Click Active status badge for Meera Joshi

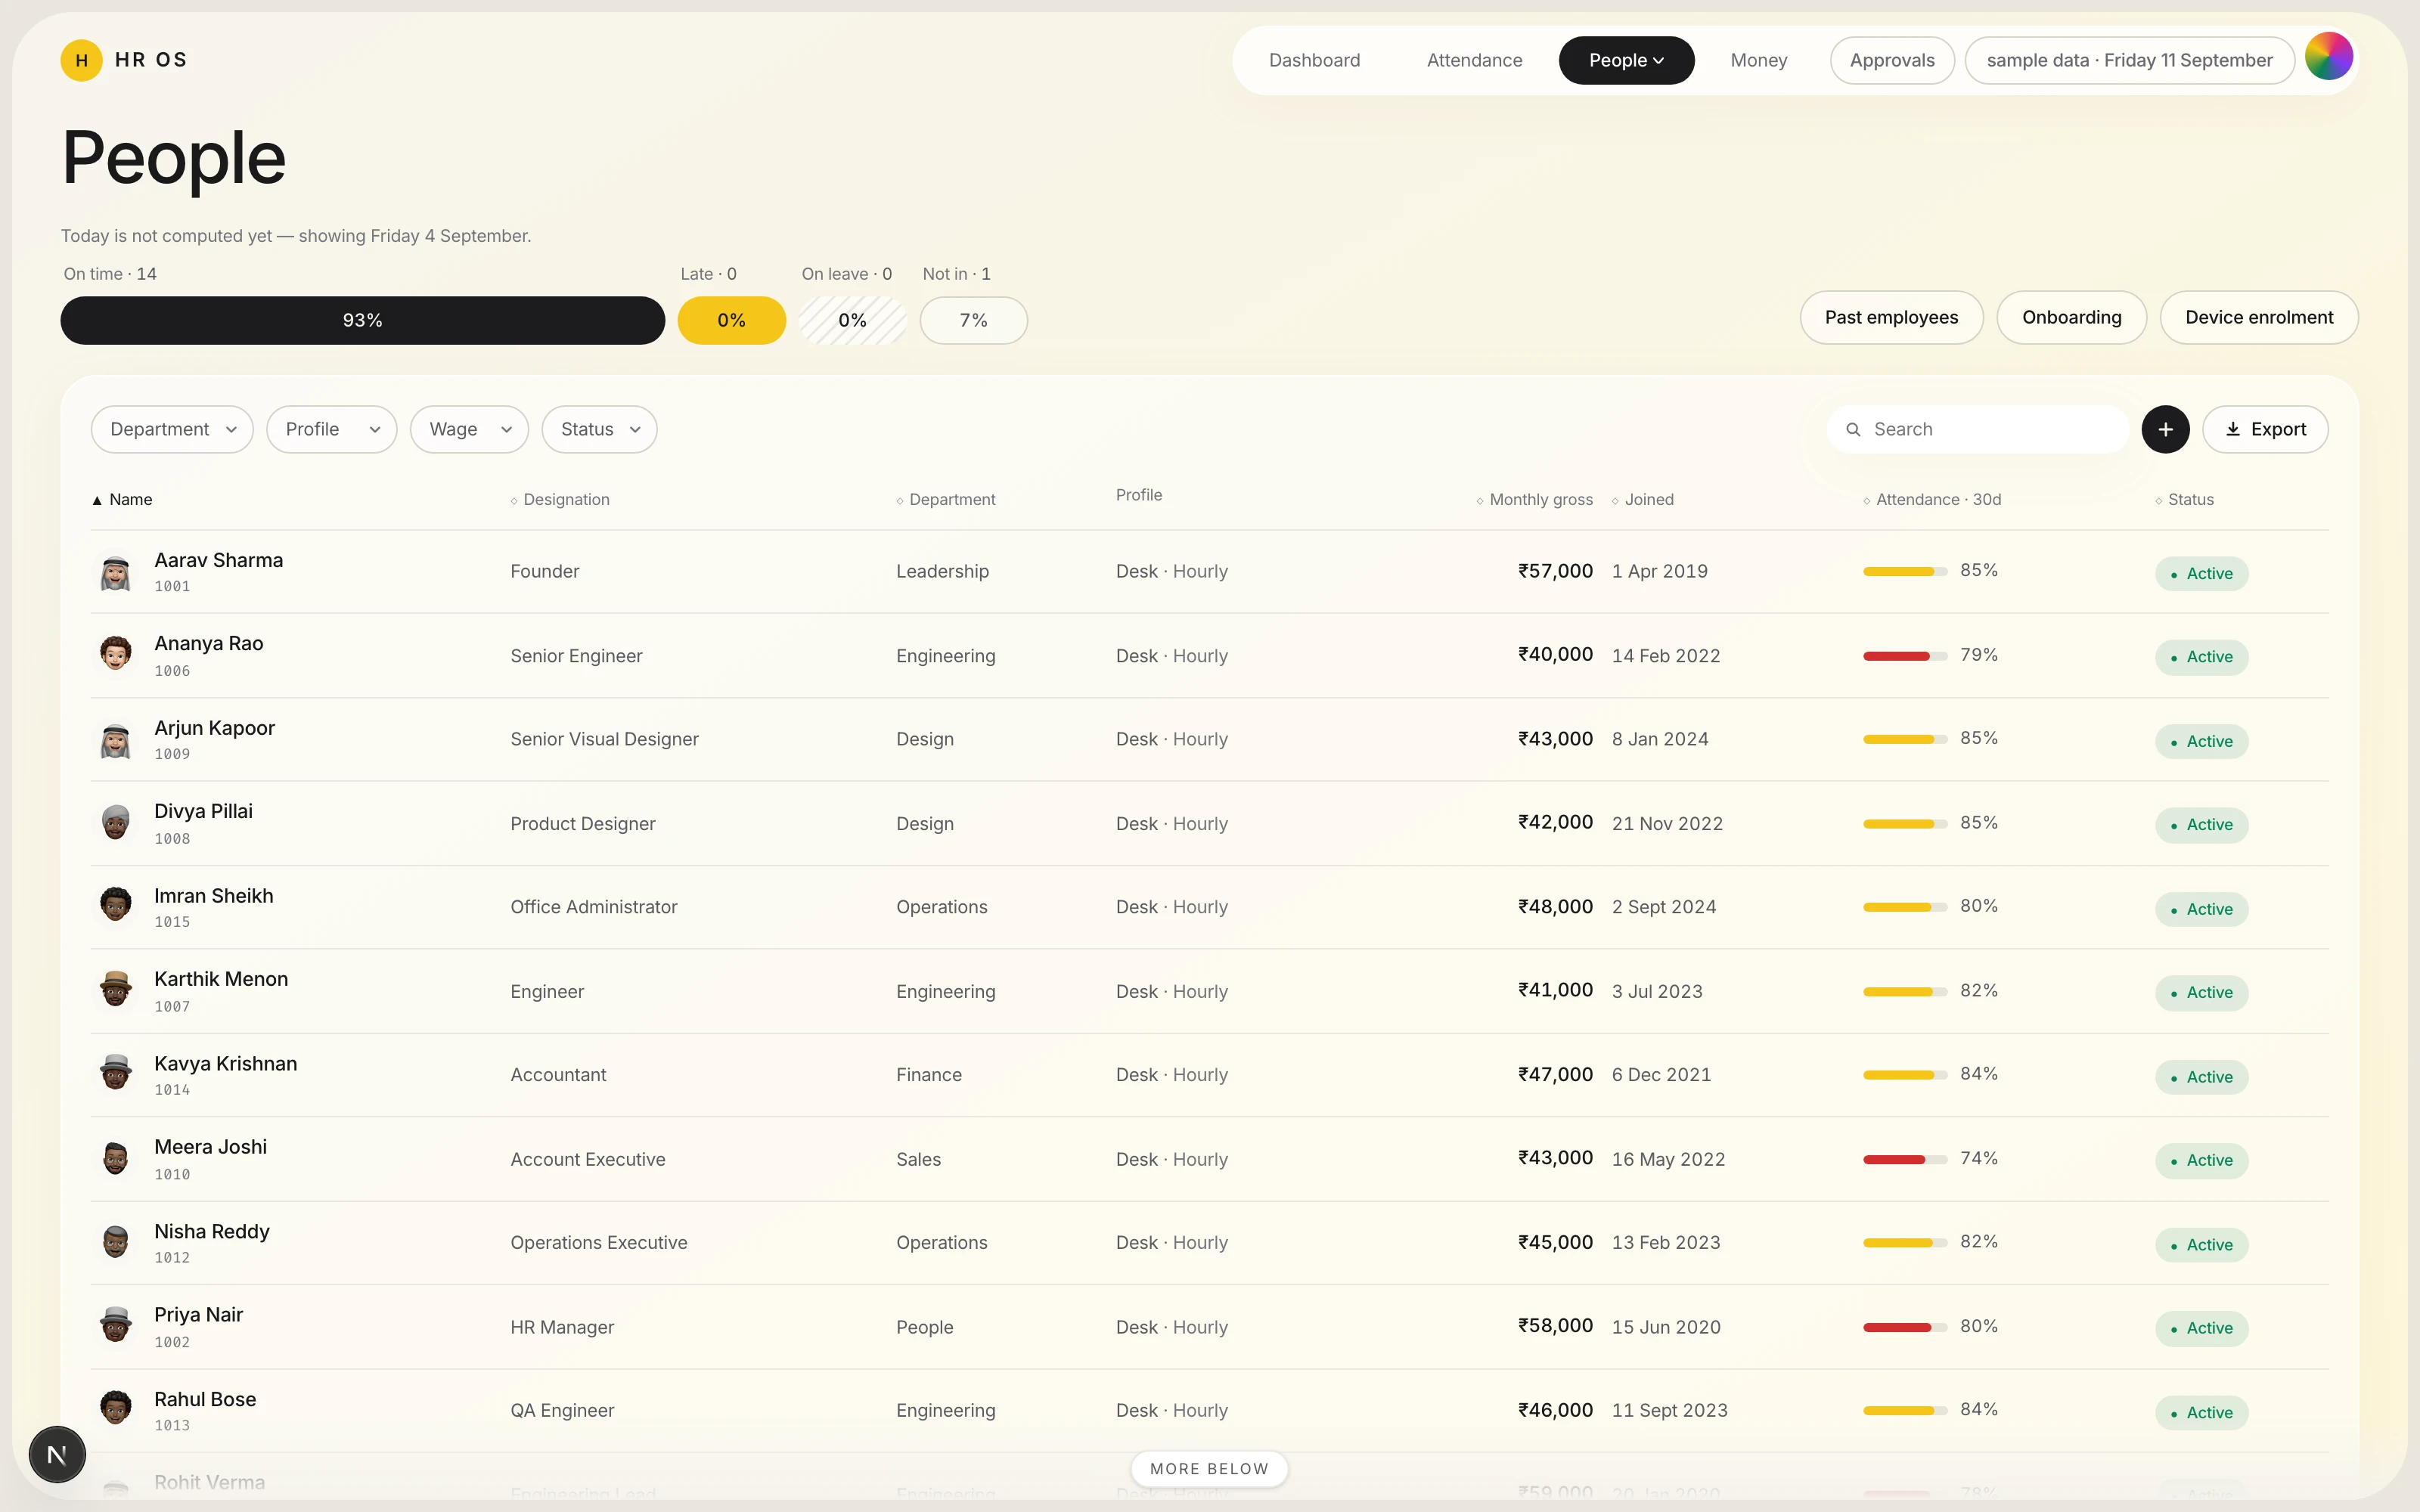pos(2201,1160)
